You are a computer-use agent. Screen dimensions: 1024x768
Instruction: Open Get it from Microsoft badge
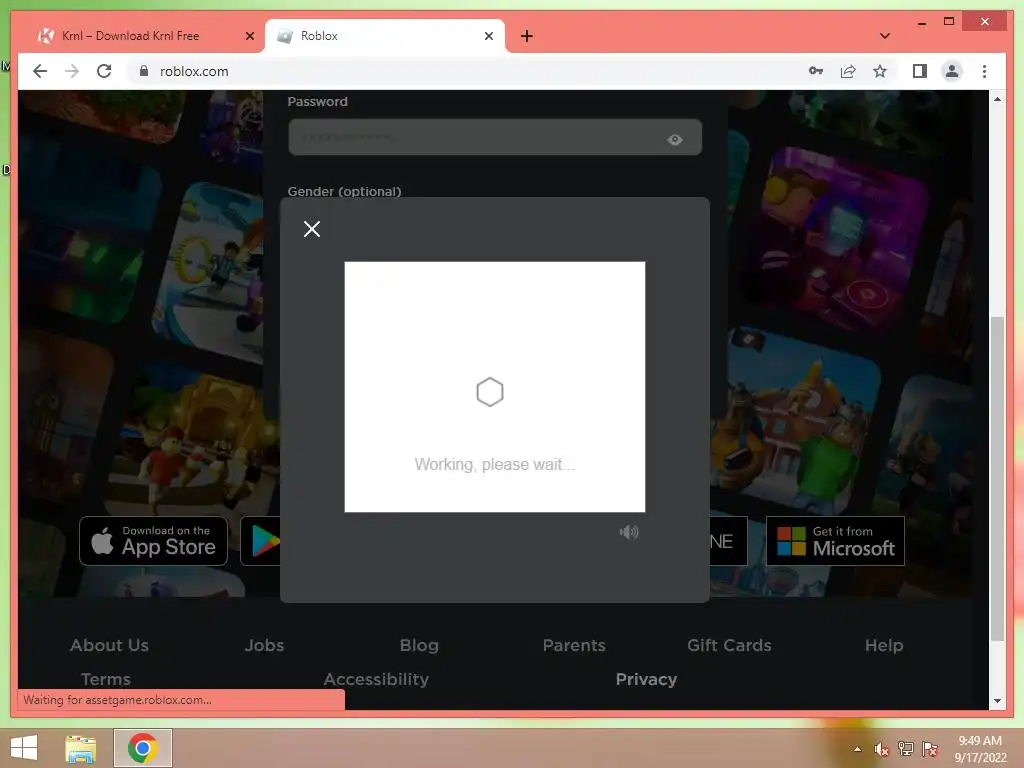pos(835,541)
